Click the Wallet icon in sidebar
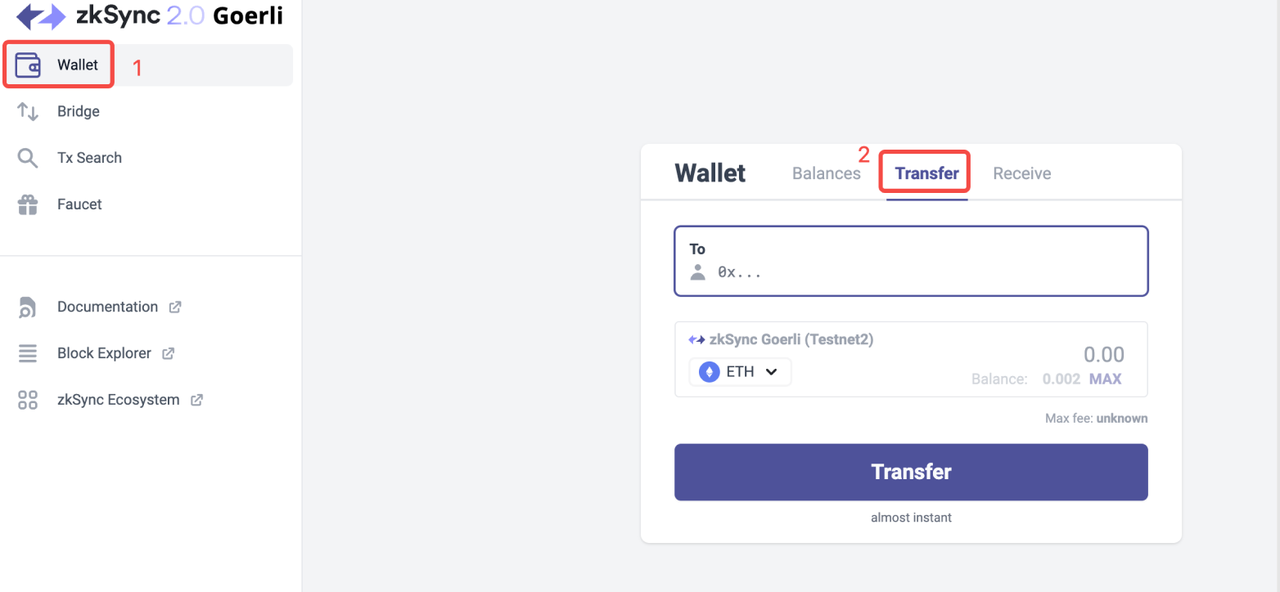This screenshot has height=592, width=1280. (x=28, y=65)
